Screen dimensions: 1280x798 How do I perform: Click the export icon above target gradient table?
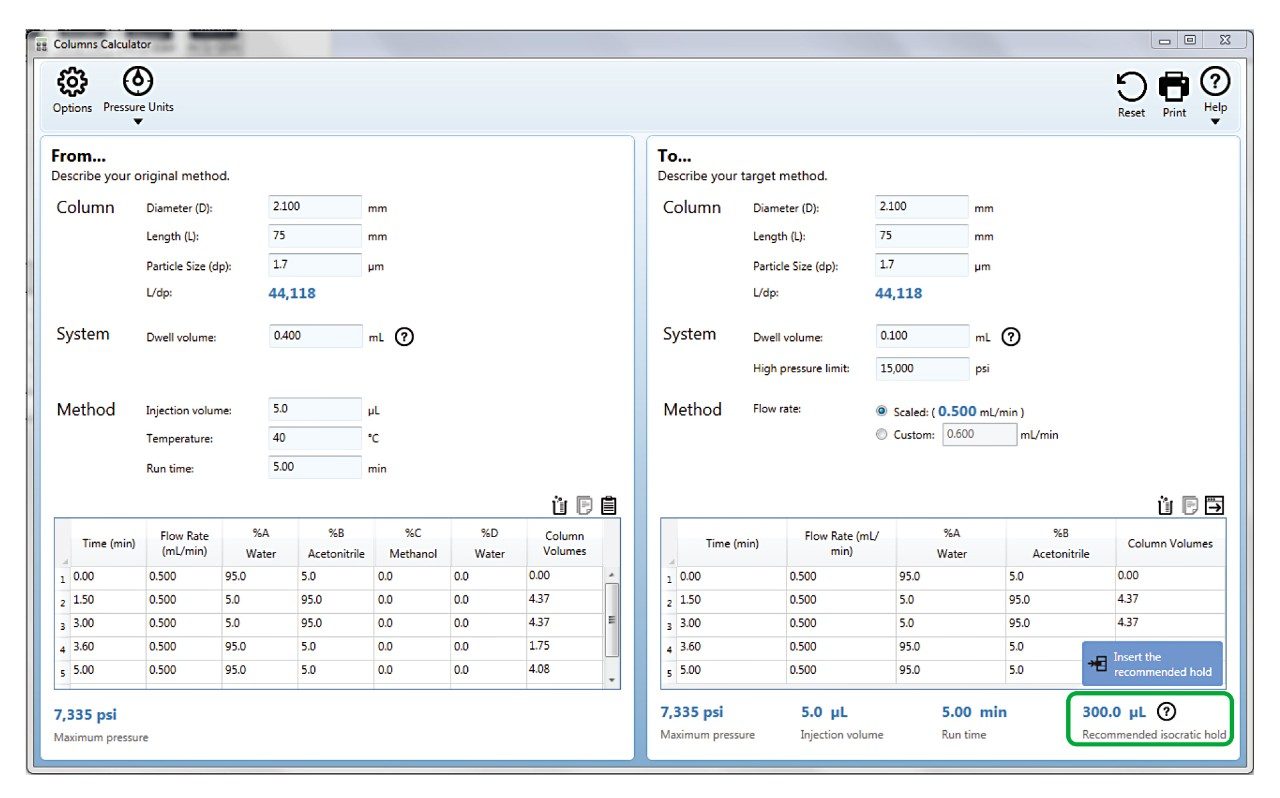[x=1215, y=506]
